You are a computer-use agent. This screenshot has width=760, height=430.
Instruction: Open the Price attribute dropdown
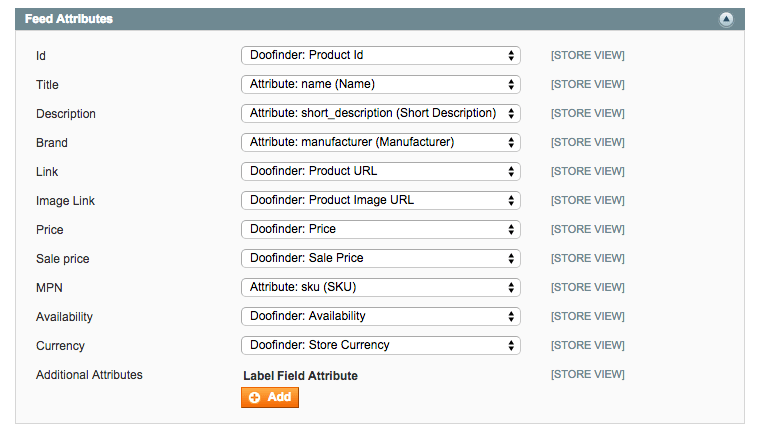coord(381,229)
